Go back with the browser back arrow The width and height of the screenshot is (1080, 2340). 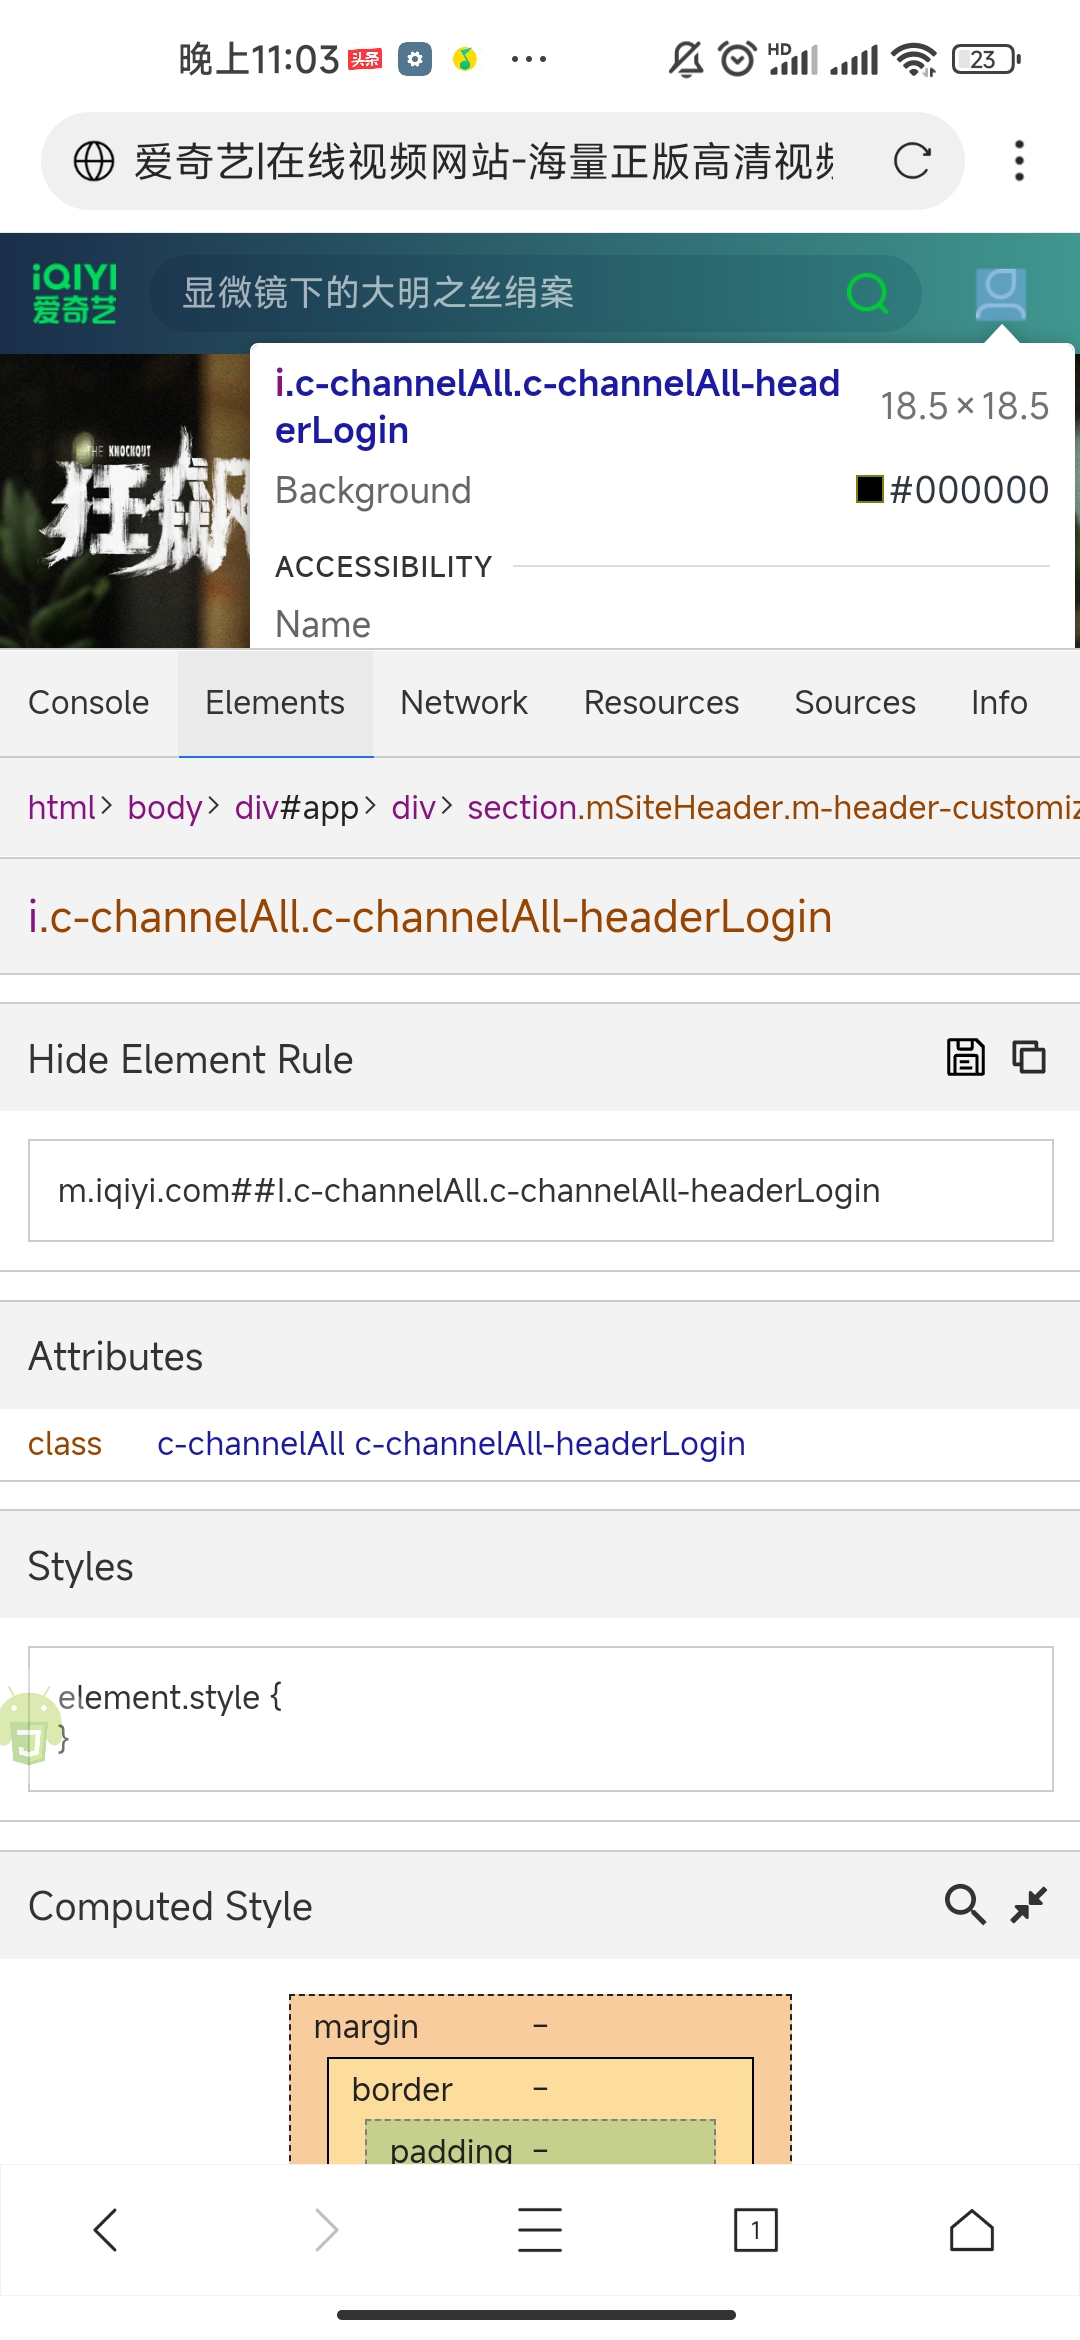pos(106,2230)
